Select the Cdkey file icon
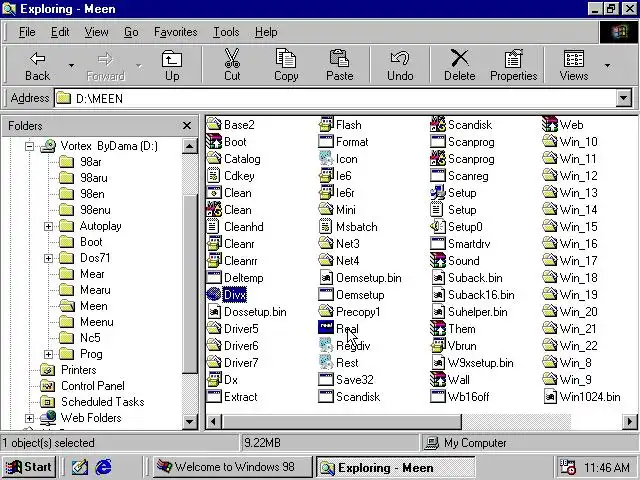The image size is (640, 480). point(213,176)
